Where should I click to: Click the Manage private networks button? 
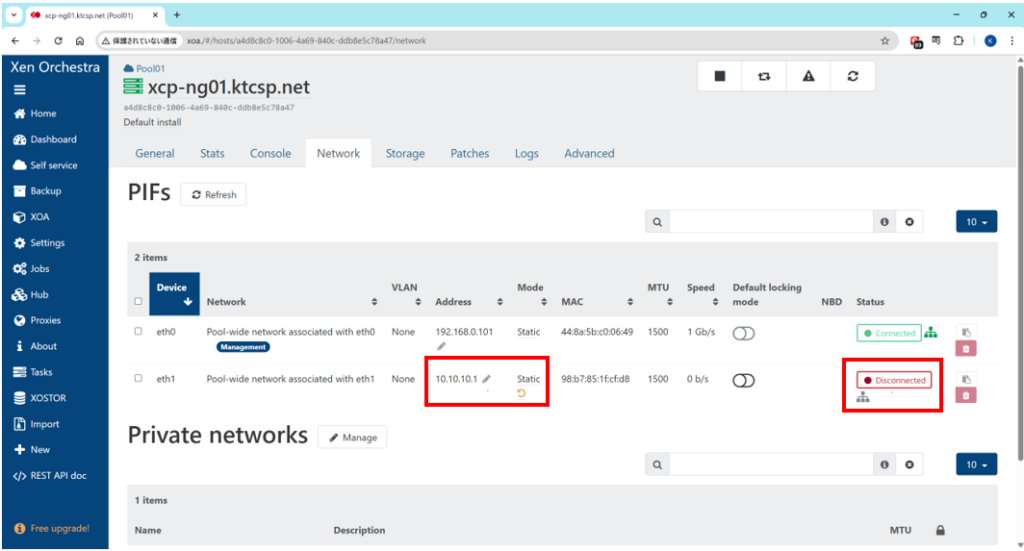coord(352,437)
